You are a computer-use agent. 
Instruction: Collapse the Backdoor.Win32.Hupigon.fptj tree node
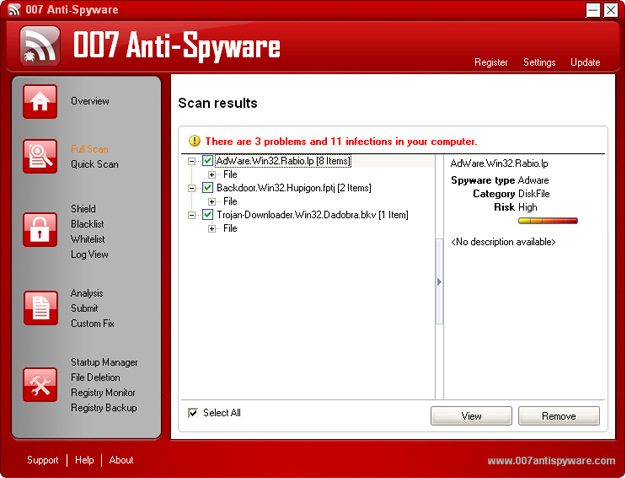pyautogui.click(x=192, y=188)
